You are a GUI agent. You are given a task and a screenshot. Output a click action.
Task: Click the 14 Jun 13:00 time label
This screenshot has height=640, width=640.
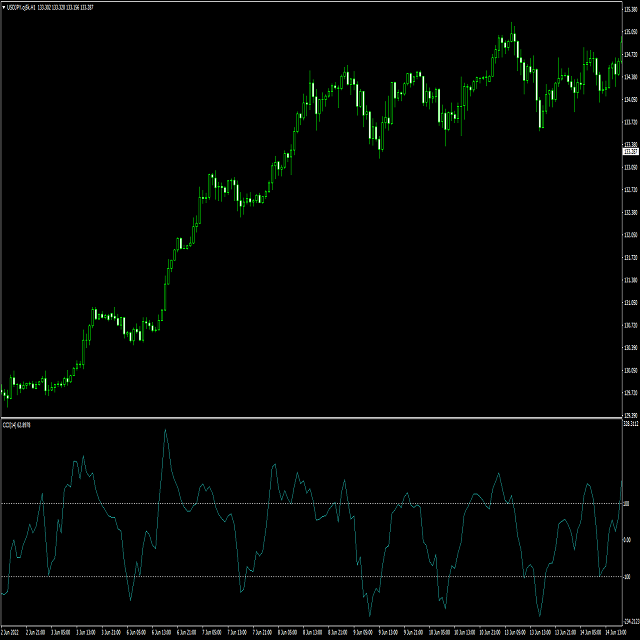616,632
